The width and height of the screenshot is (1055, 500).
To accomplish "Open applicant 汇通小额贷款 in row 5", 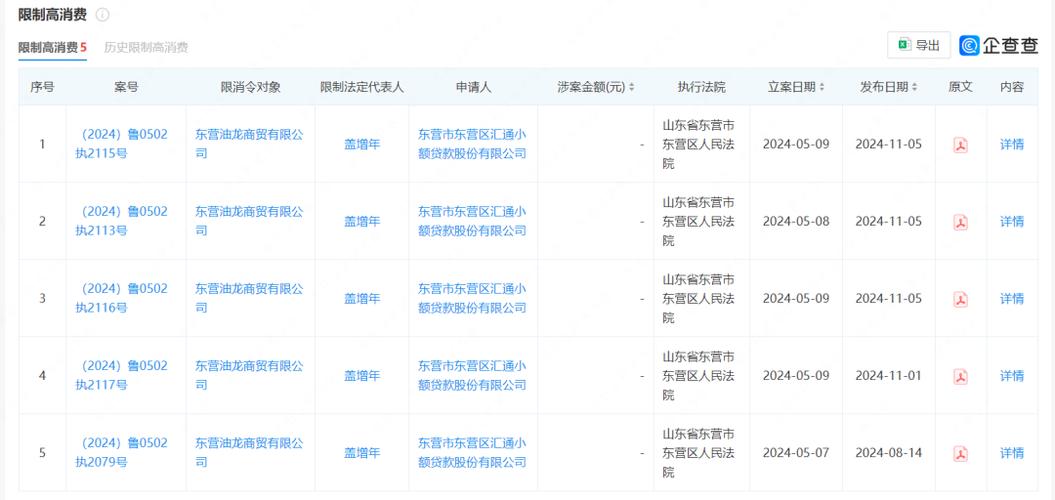I will (472, 454).
